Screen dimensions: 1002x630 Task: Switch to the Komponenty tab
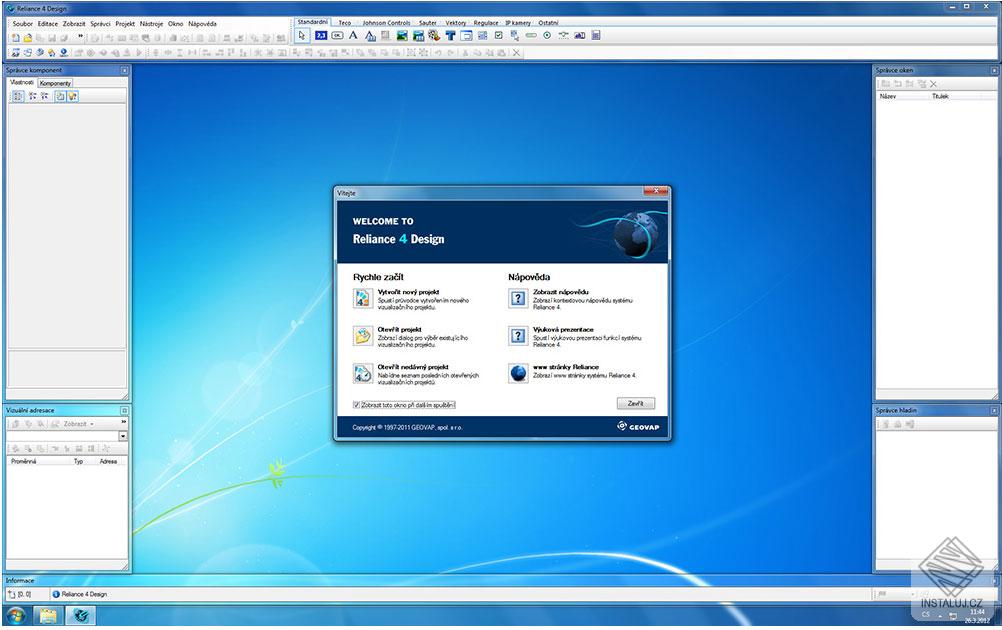click(x=55, y=83)
